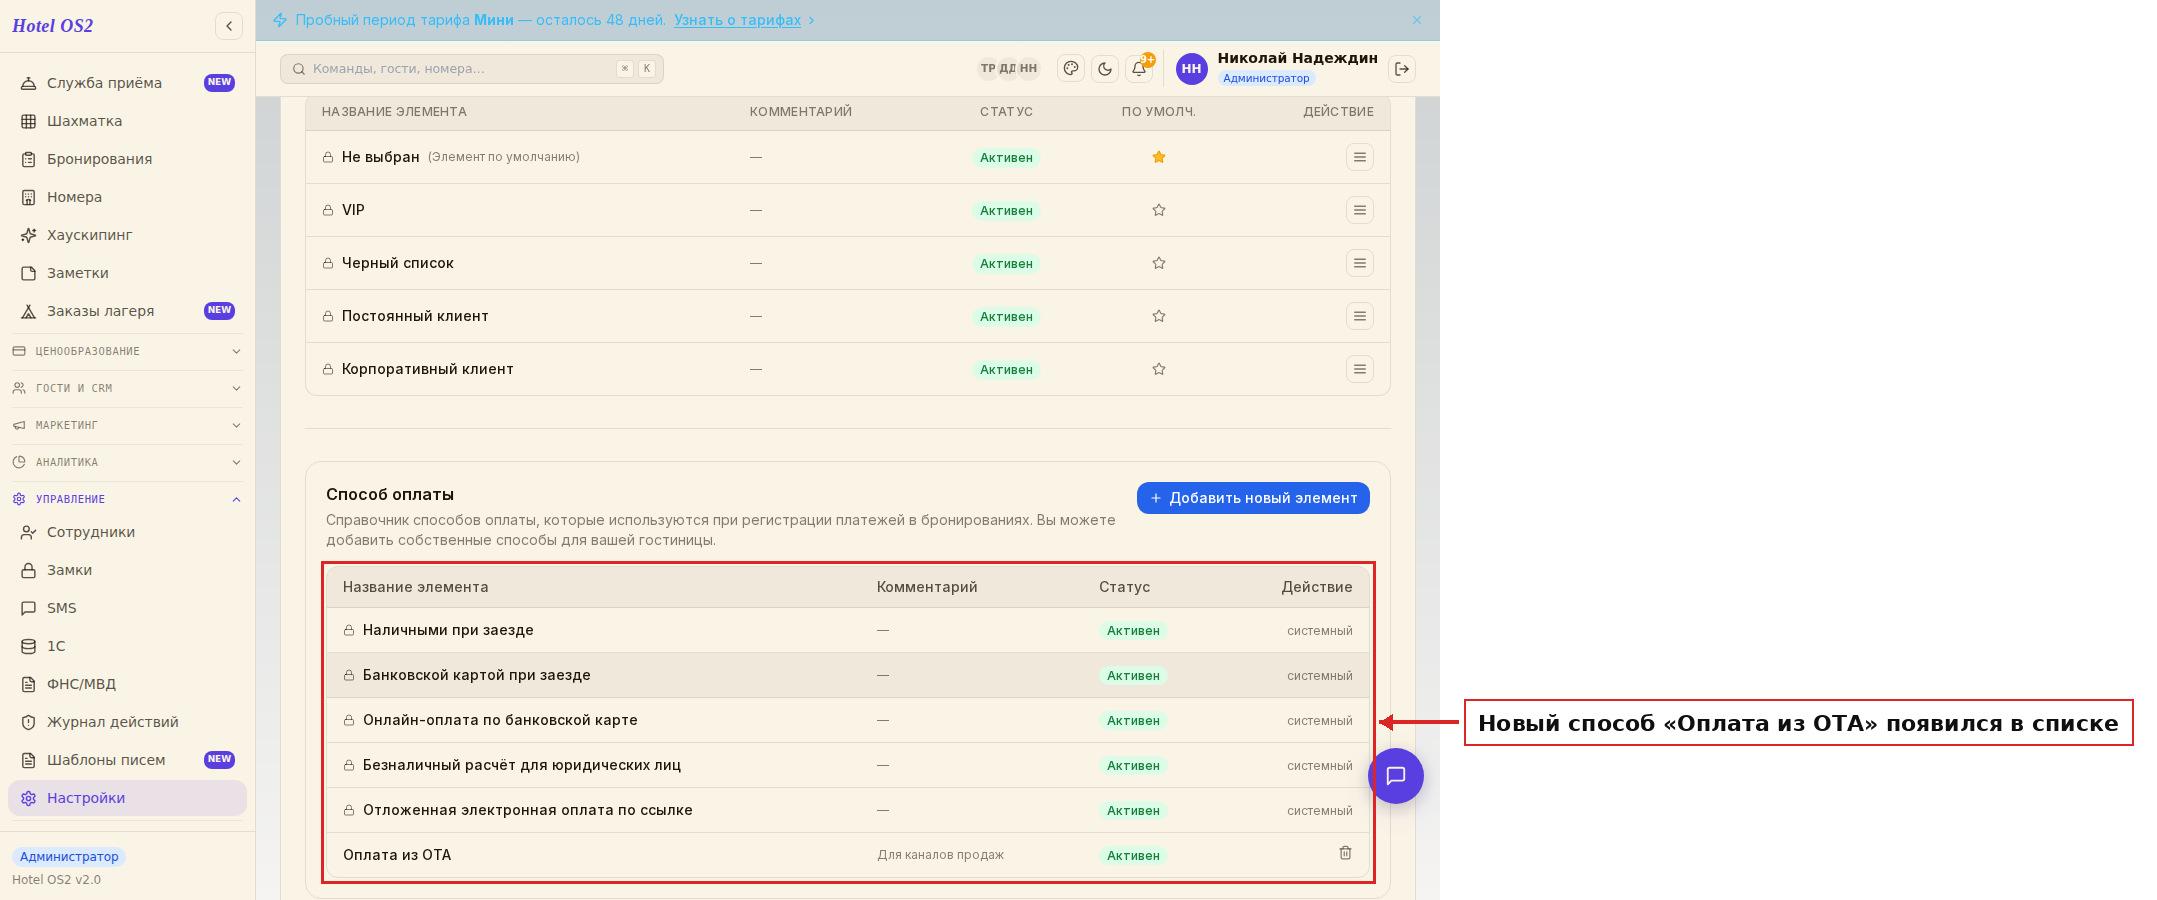This screenshot has width=2157, height=900.
Task: Dismiss the trial period banner
Action: 1417,20
